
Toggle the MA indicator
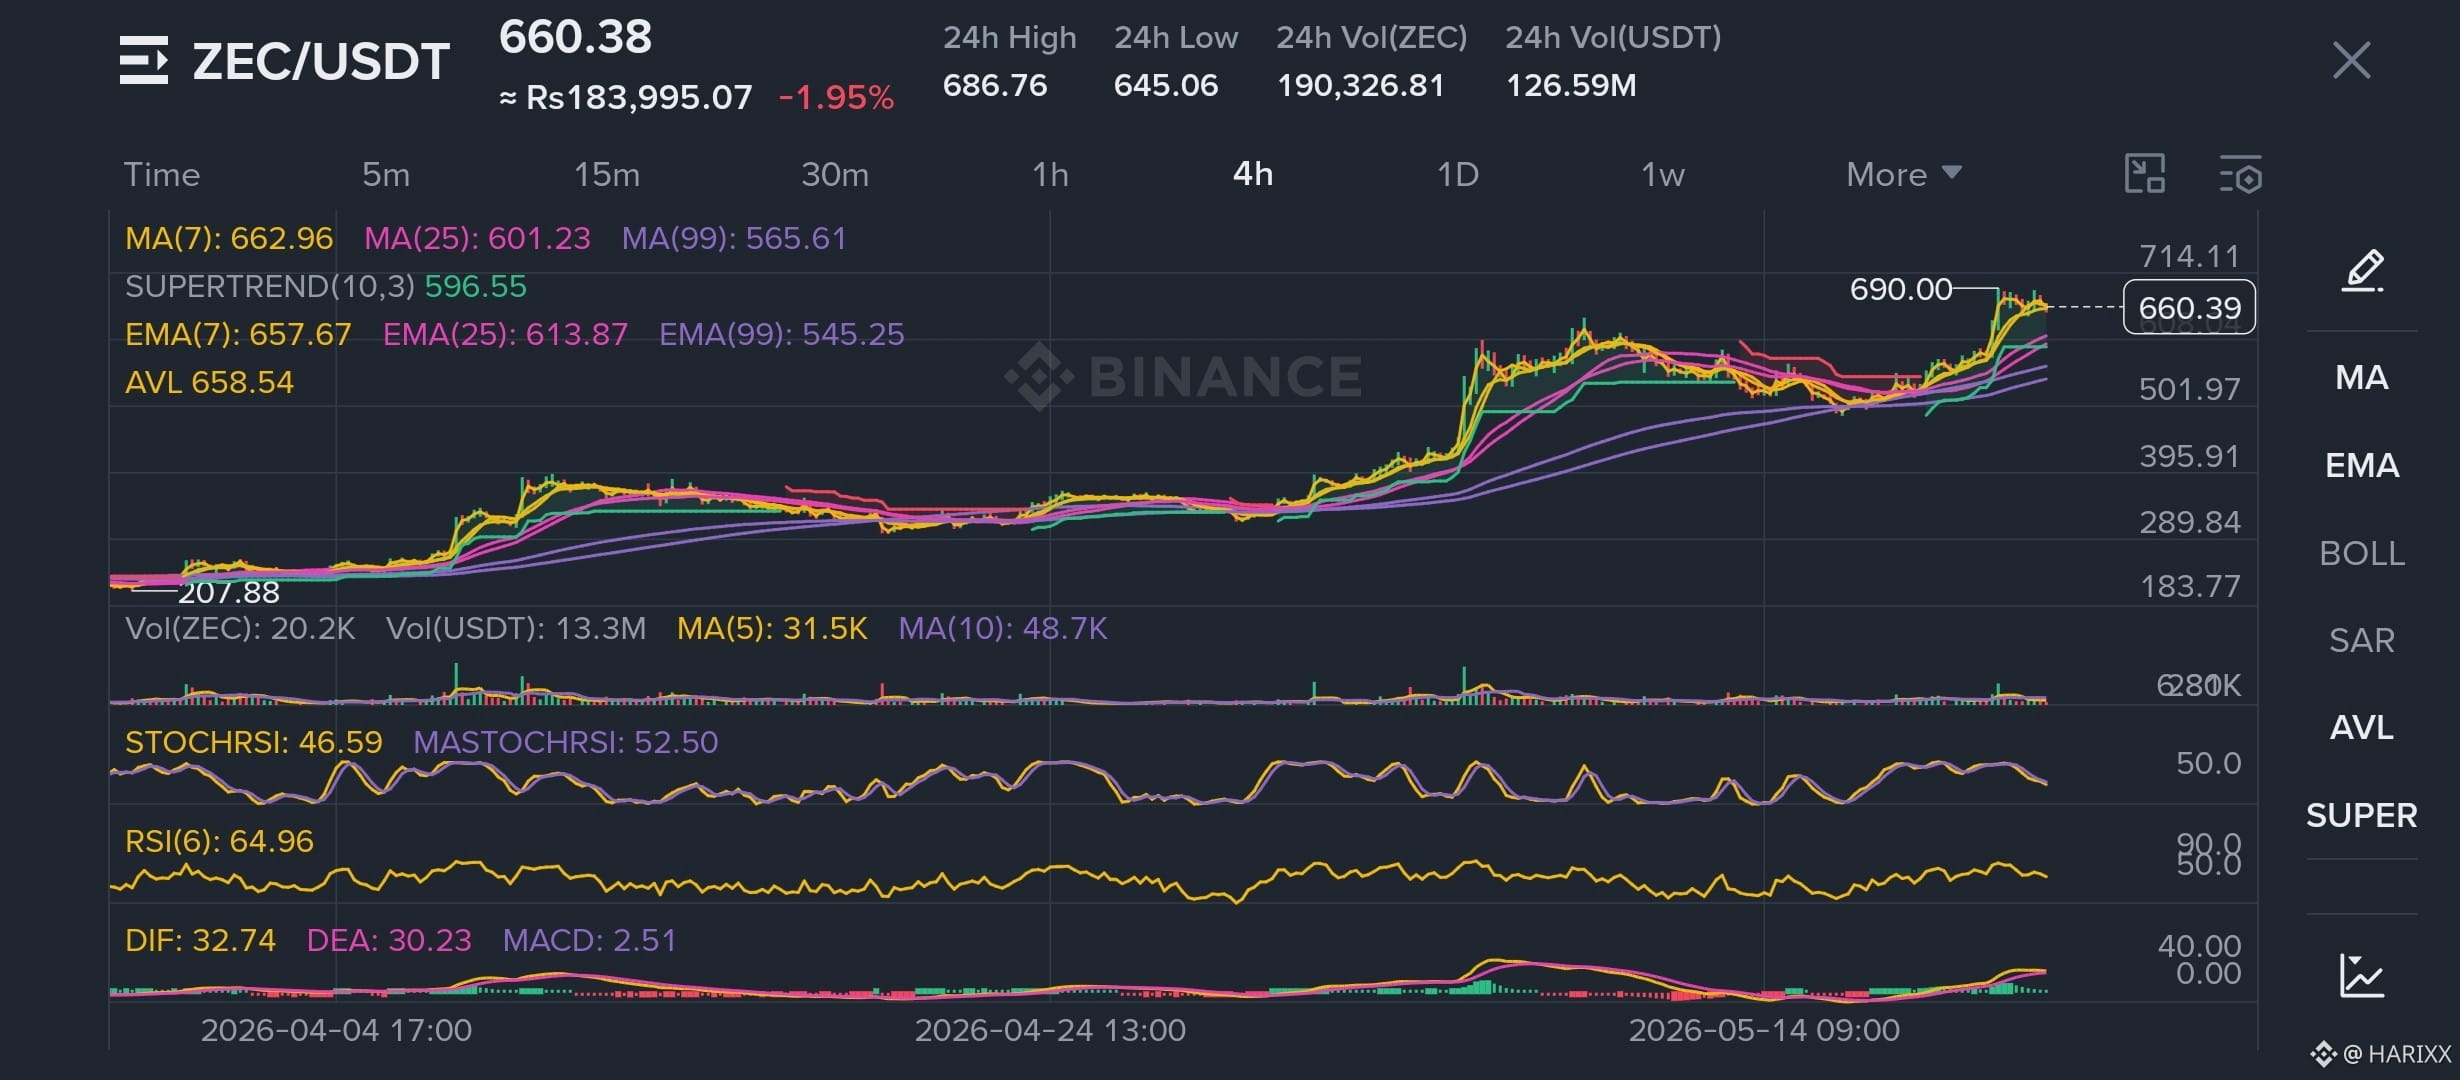2362,378
